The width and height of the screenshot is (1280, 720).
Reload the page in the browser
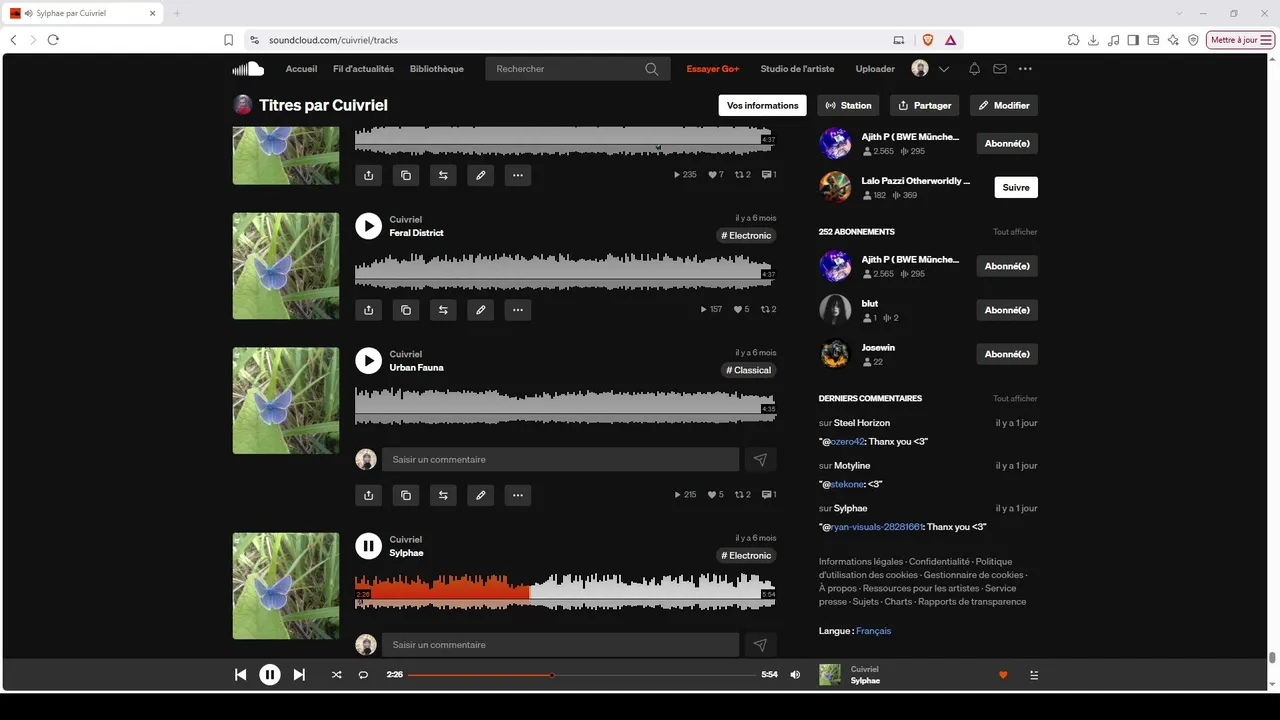pyautogui.click(x=53, y=40)
